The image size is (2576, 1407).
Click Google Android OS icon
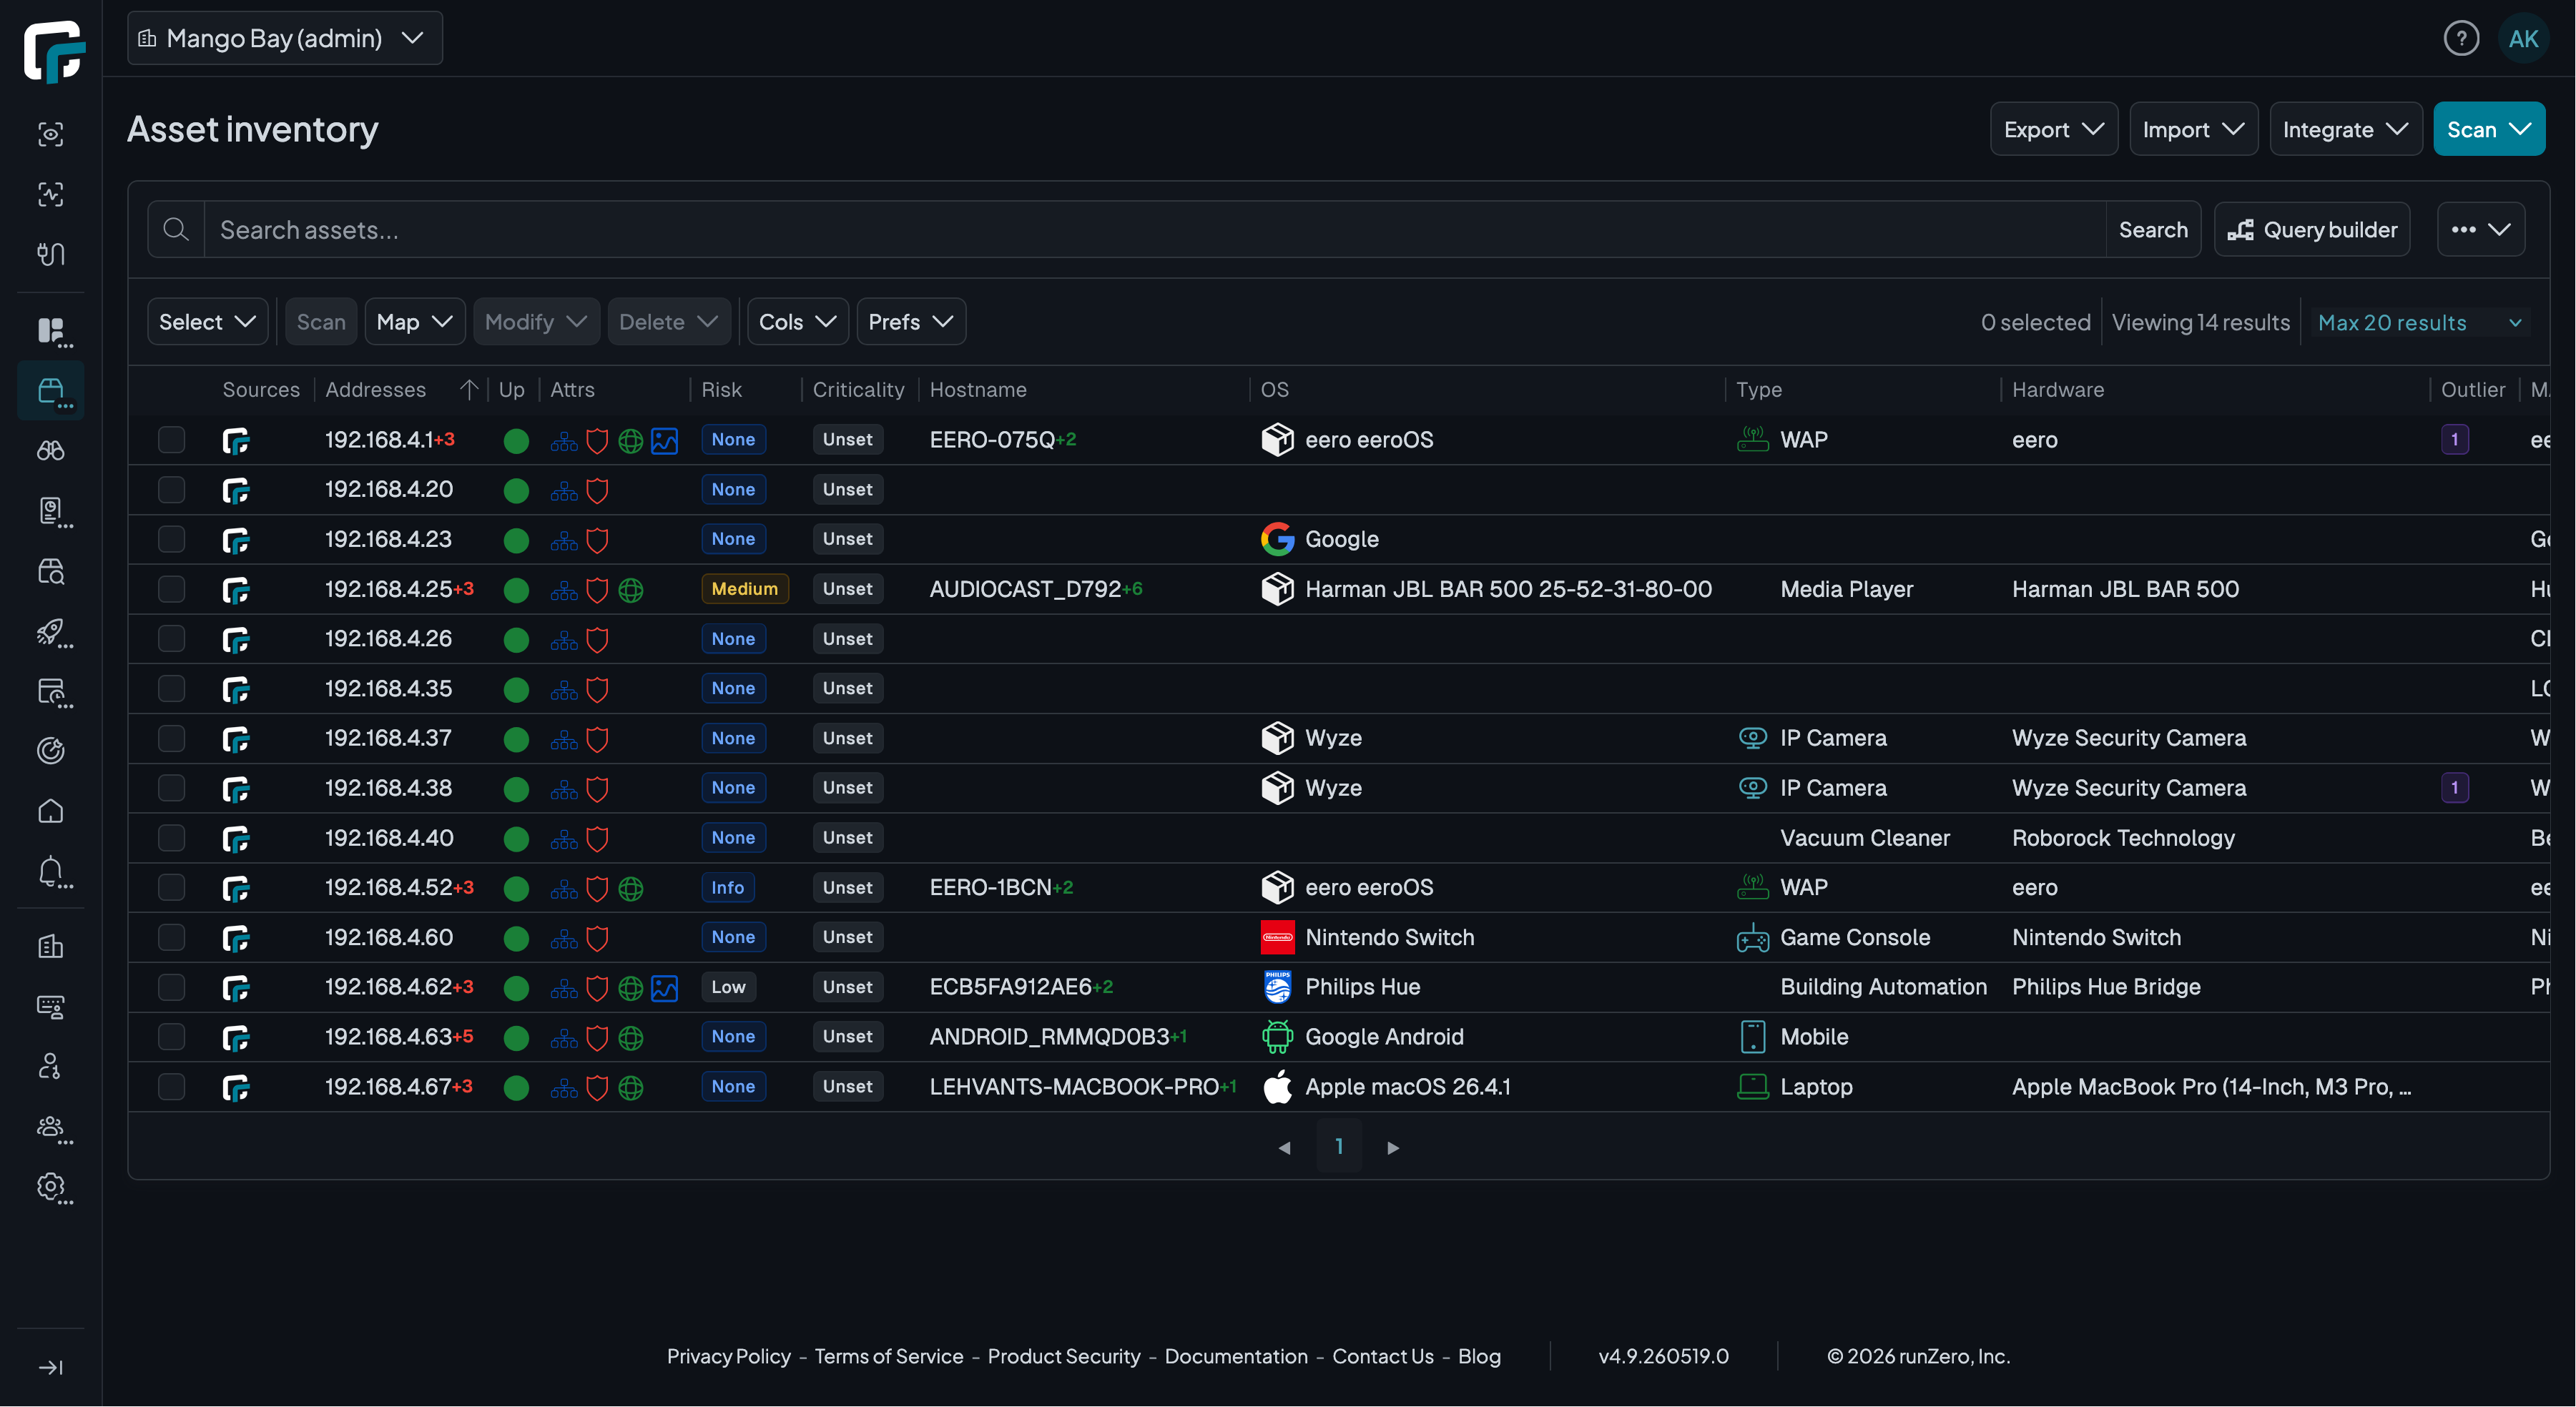[1277, 1037]
